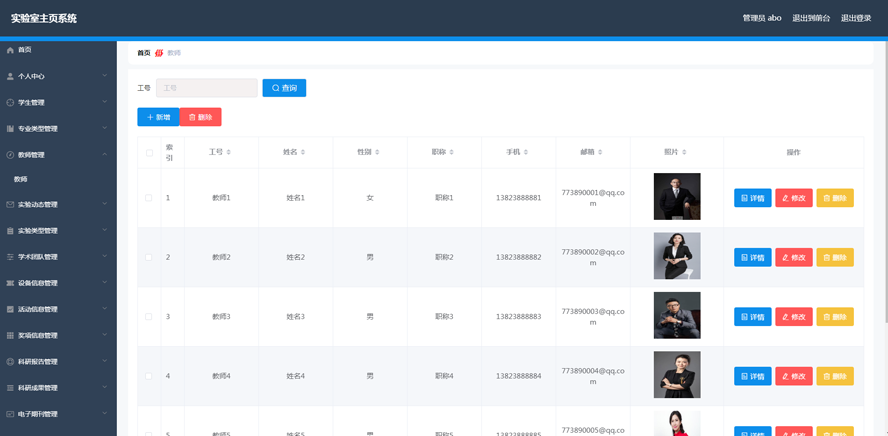Click 修改 for 教师1
888x436 pixels.
[x=794, y=198]
